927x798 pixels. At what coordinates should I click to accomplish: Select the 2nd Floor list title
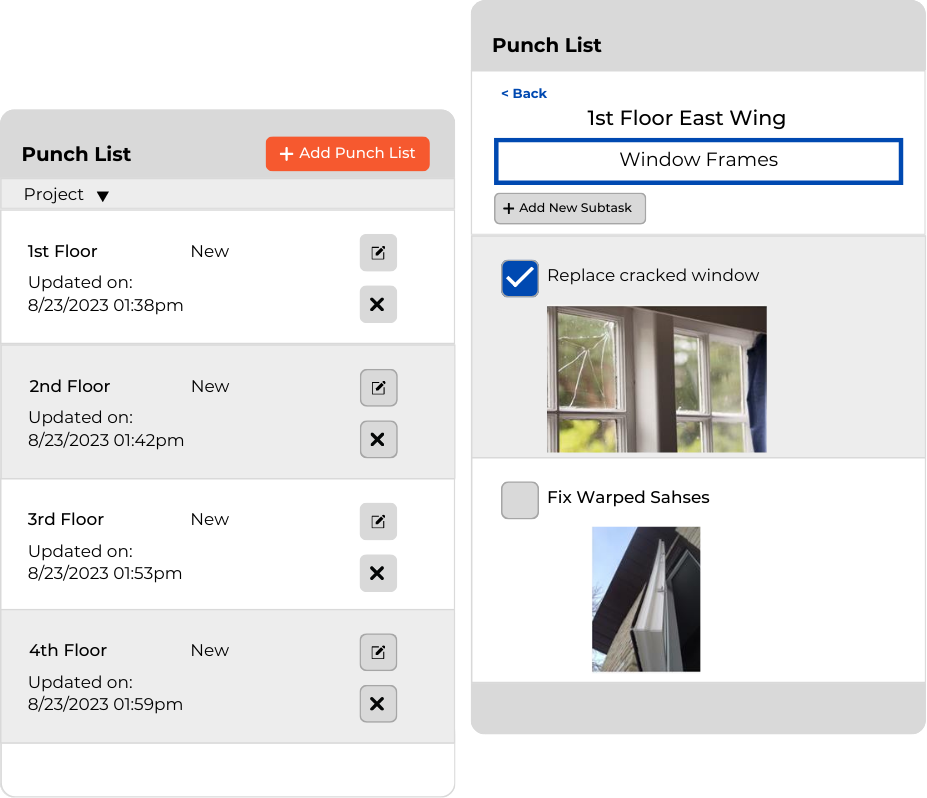click(x=70, y=386)
